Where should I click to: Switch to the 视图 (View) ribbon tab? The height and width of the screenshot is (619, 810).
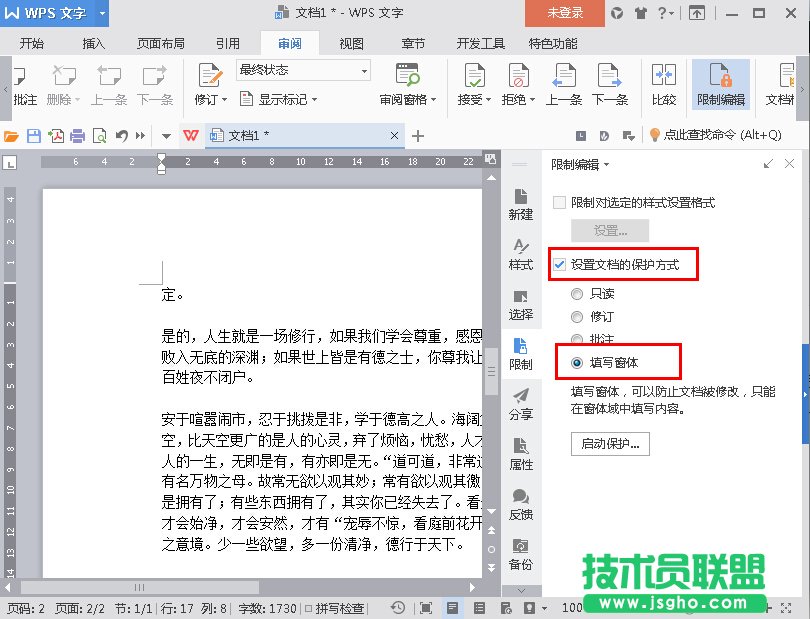pos(351,44)
